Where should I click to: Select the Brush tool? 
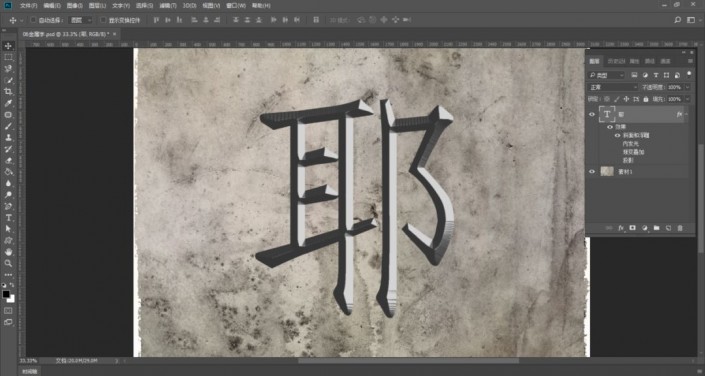(x=8, y=126)
